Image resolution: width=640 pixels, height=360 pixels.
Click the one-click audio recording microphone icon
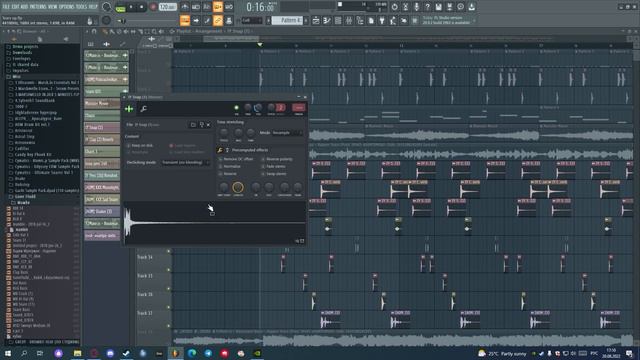(x=416, y=7)
